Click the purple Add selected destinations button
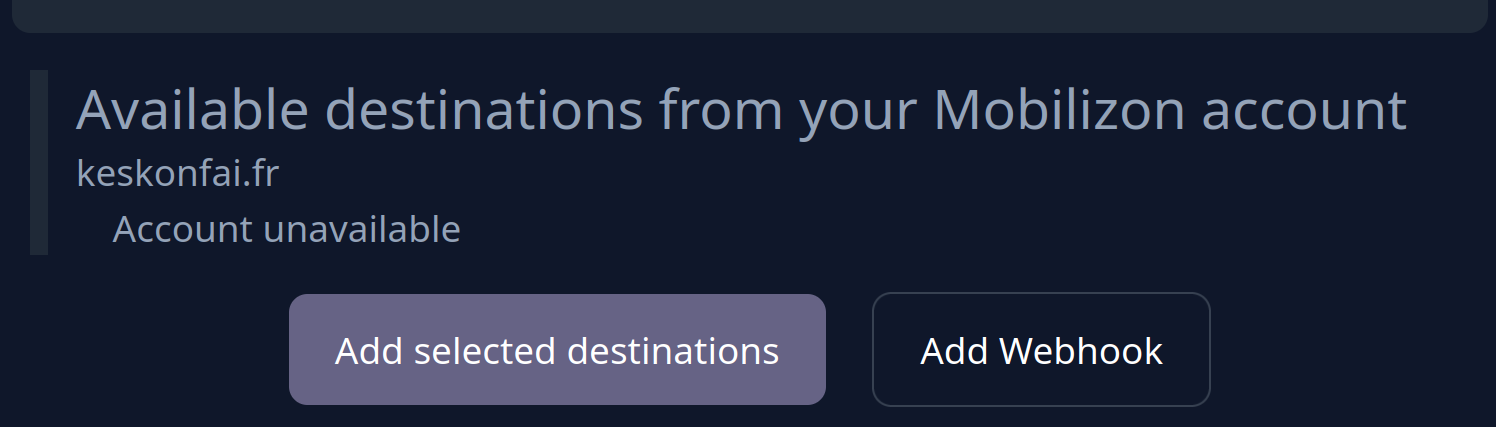 pyautogui.click(x=557, y=349)
